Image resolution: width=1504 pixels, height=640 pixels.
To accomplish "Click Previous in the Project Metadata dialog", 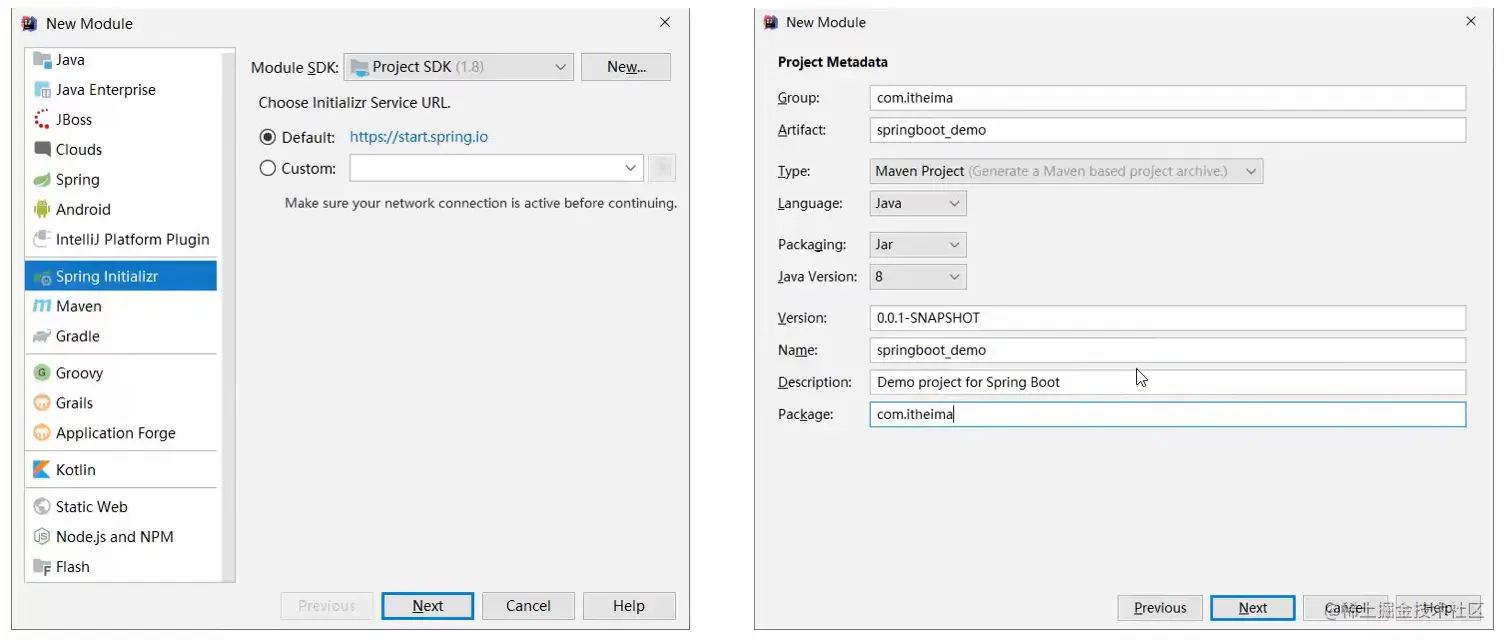I will coord(1160,608).
